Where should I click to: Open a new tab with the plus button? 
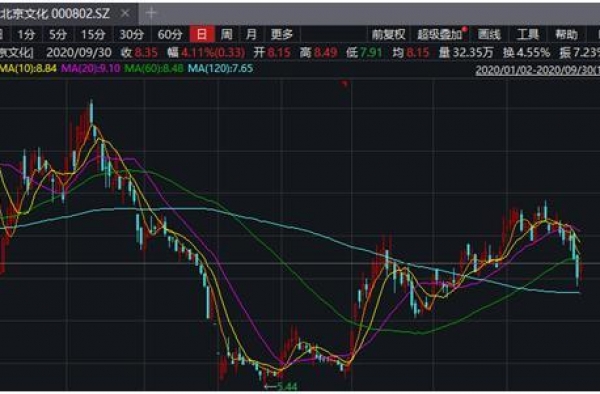(151, 13)
